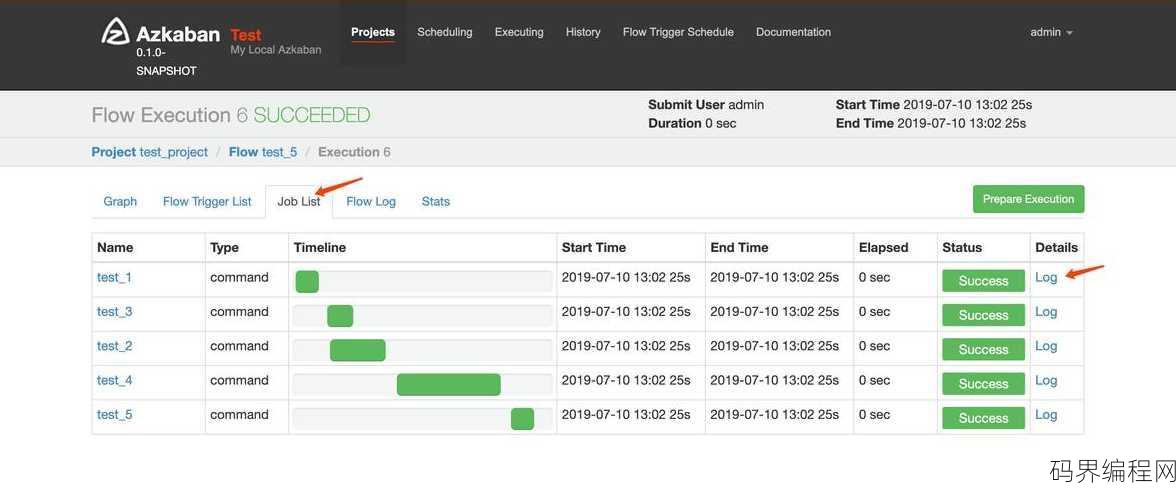Open the History page
This screenshot has height=490, width=1176.
pyautogui.click(x=583, y=32)
